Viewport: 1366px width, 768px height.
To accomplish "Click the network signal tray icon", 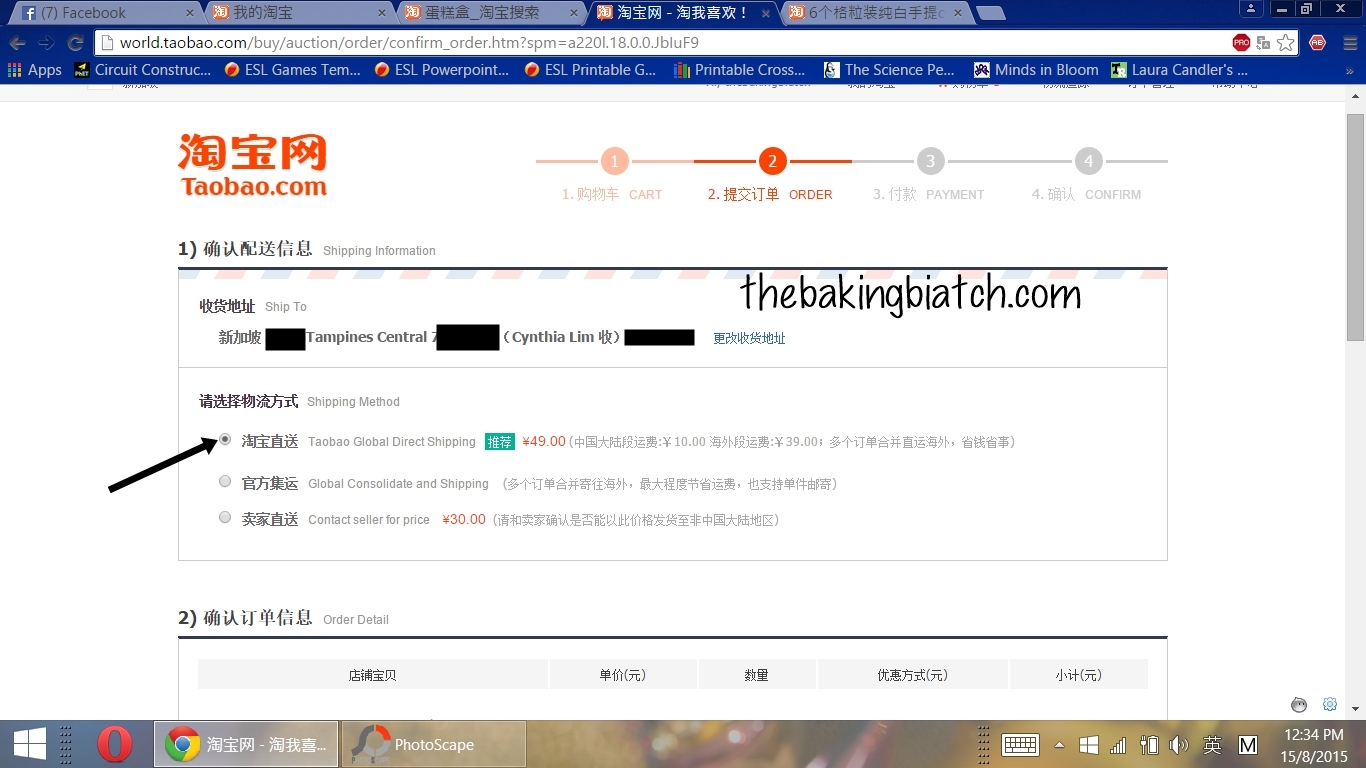I will coord(1118,745).
